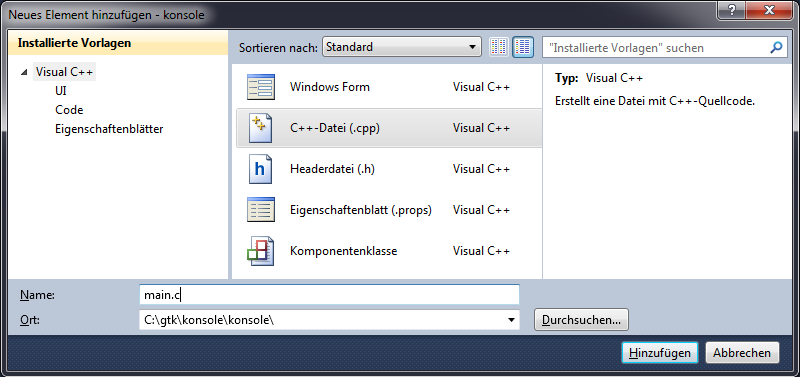
Task: Select the UI category
Action: 61,91
